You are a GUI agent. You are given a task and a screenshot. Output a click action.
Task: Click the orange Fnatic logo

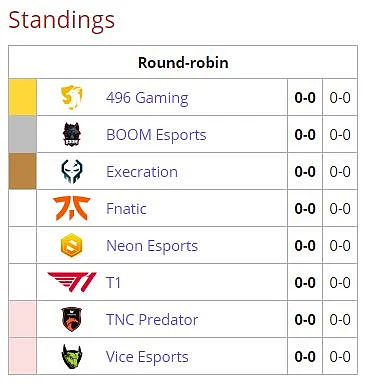pos(71,208)
